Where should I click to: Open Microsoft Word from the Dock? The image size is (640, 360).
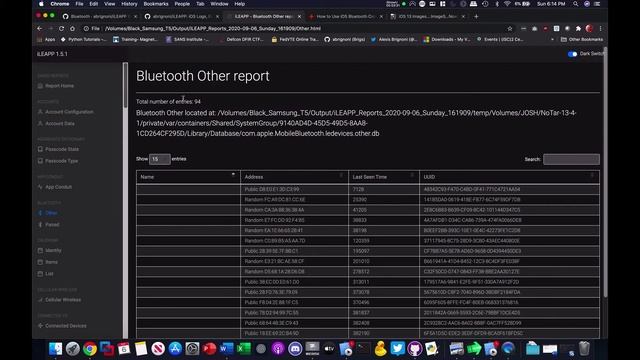[x=227, y=349]
